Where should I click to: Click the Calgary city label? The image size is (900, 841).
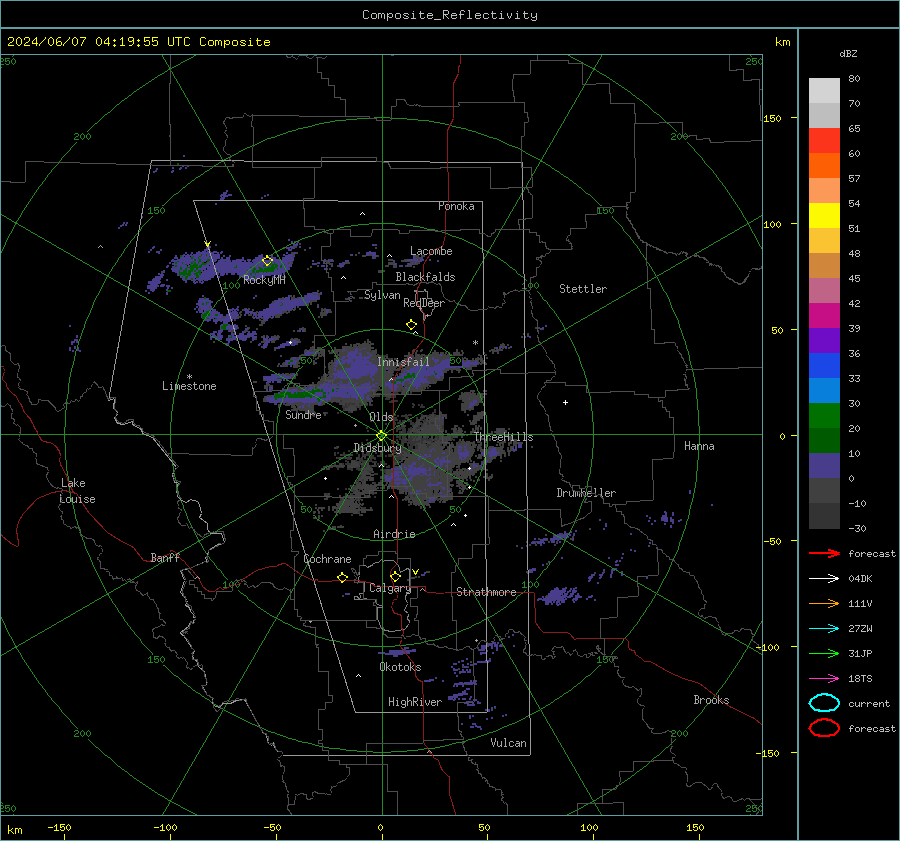390,588
